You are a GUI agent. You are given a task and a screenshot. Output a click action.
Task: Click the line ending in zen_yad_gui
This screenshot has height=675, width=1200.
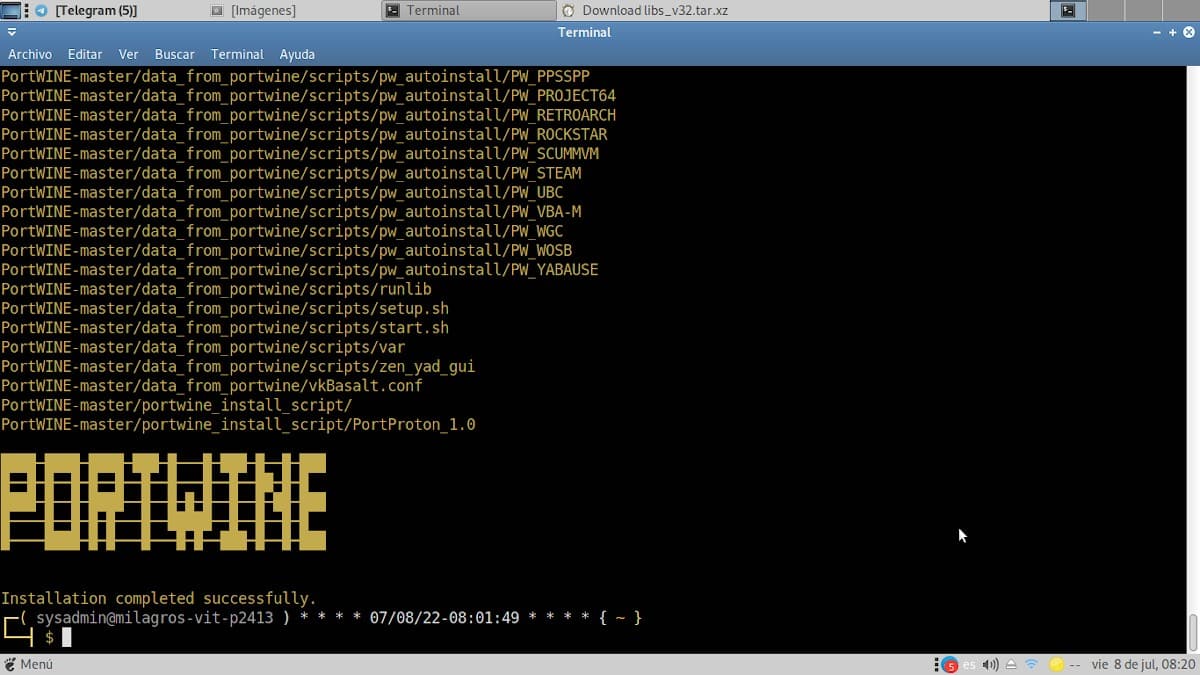(x=238, y=366)
